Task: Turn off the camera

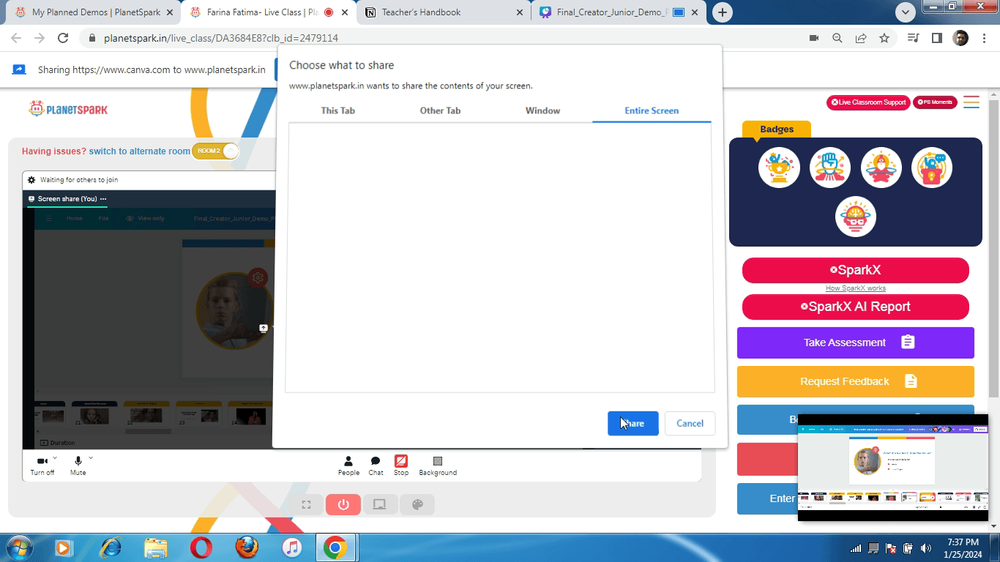Action: (42, 466)
